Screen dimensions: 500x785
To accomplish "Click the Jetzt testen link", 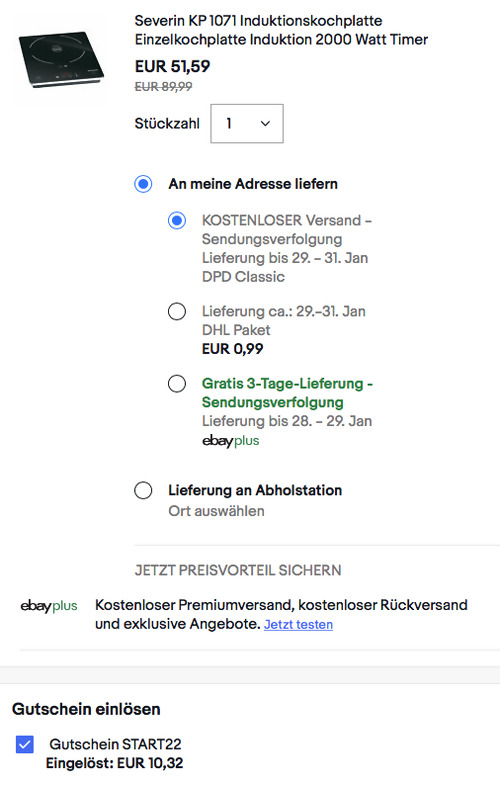I will (298, 624).
